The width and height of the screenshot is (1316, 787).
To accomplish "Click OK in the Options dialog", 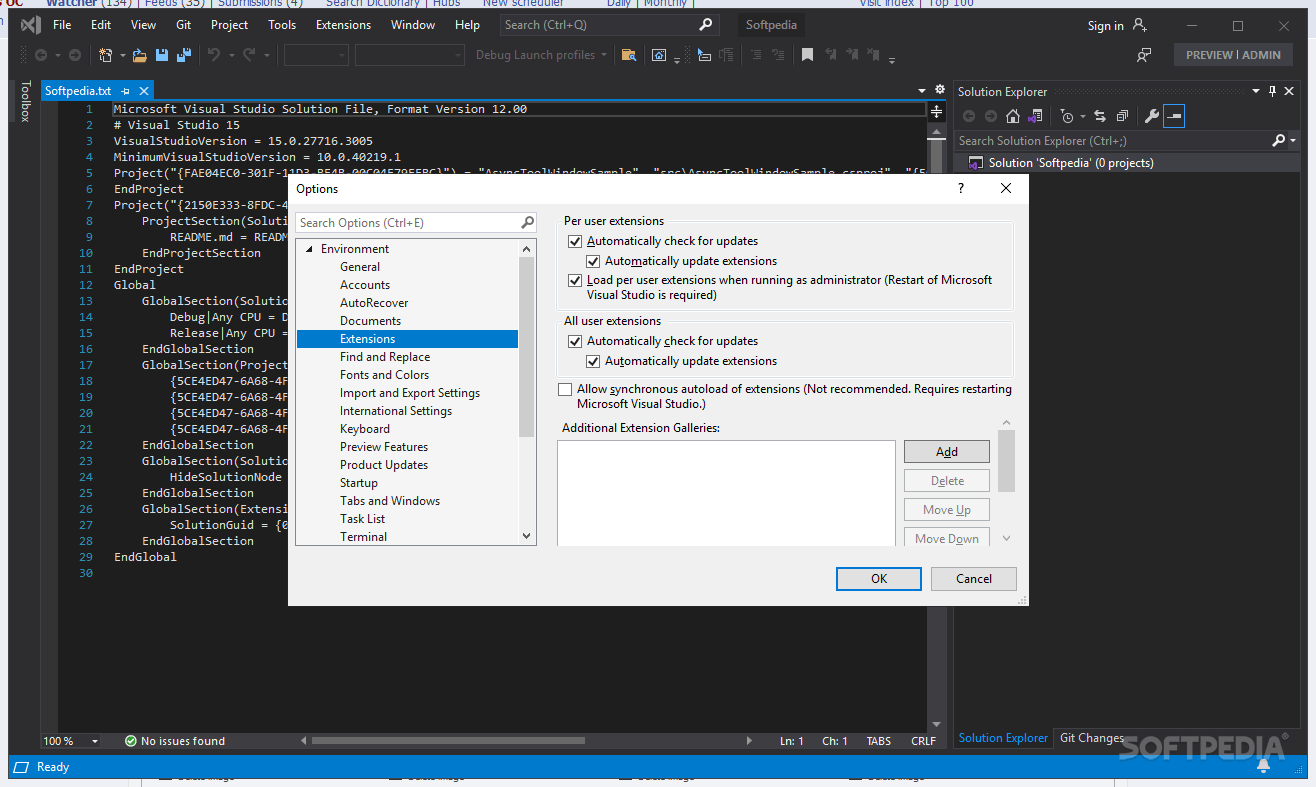I will click(x=878, y=578).
